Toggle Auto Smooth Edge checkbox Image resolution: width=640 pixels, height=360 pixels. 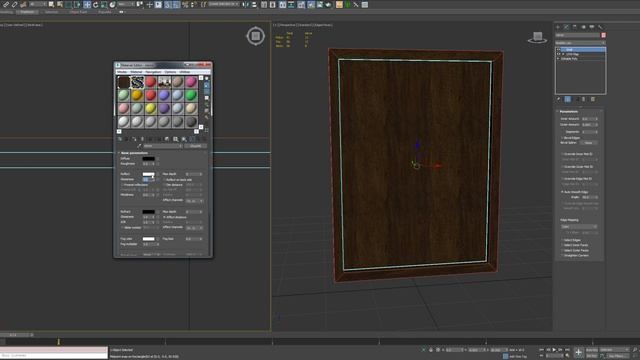point(562,192)
